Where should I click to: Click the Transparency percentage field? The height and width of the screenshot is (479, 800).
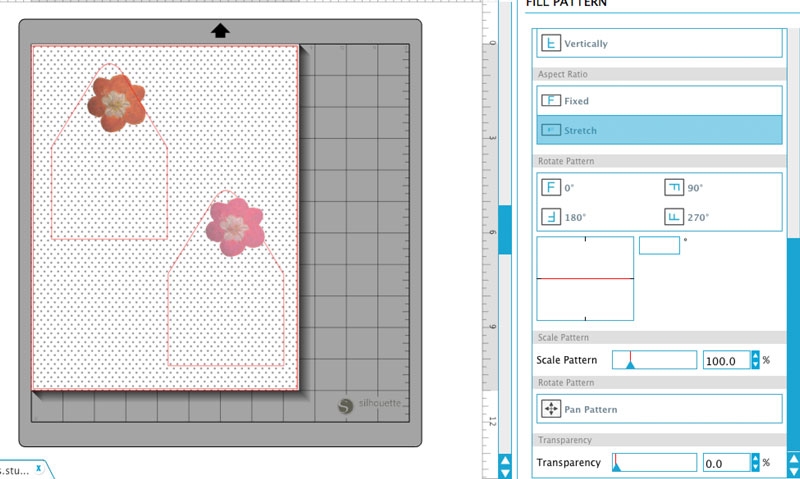(x=727, y=463)
